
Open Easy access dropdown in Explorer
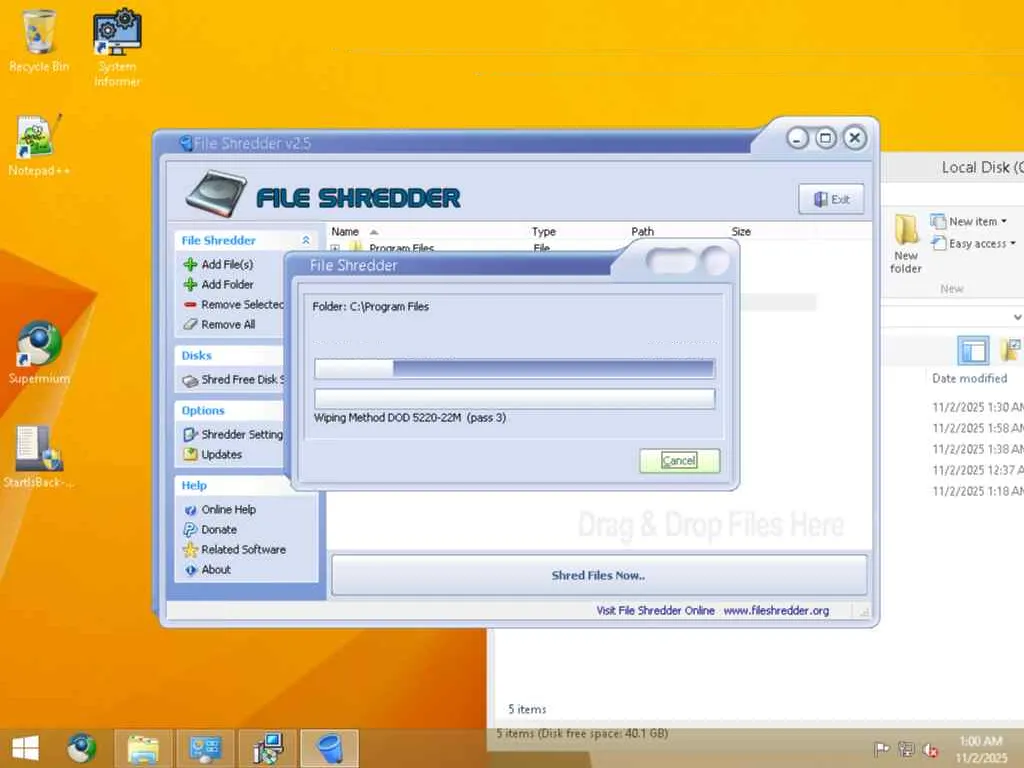973,244
